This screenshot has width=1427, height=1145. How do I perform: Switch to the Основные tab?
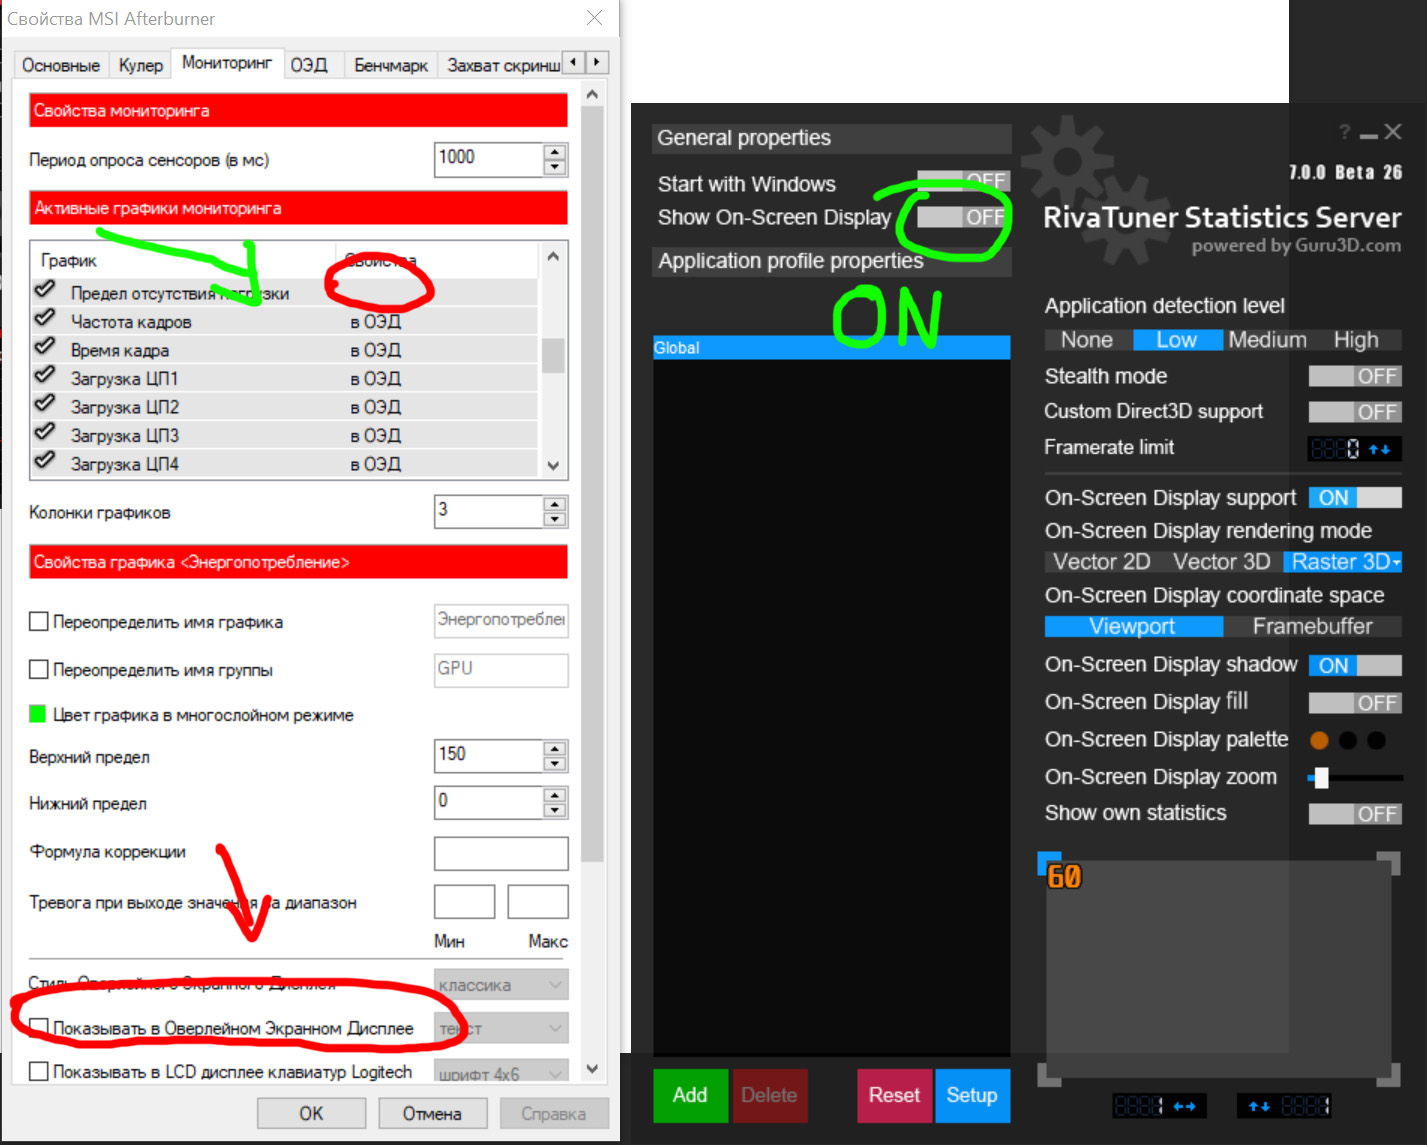pos(61,65)
